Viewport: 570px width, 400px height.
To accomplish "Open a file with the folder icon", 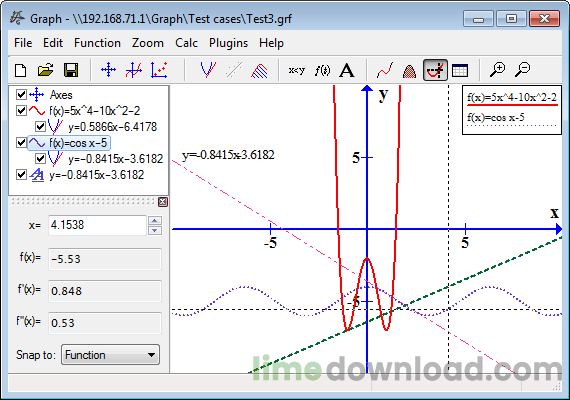I will tap(45, 70).
